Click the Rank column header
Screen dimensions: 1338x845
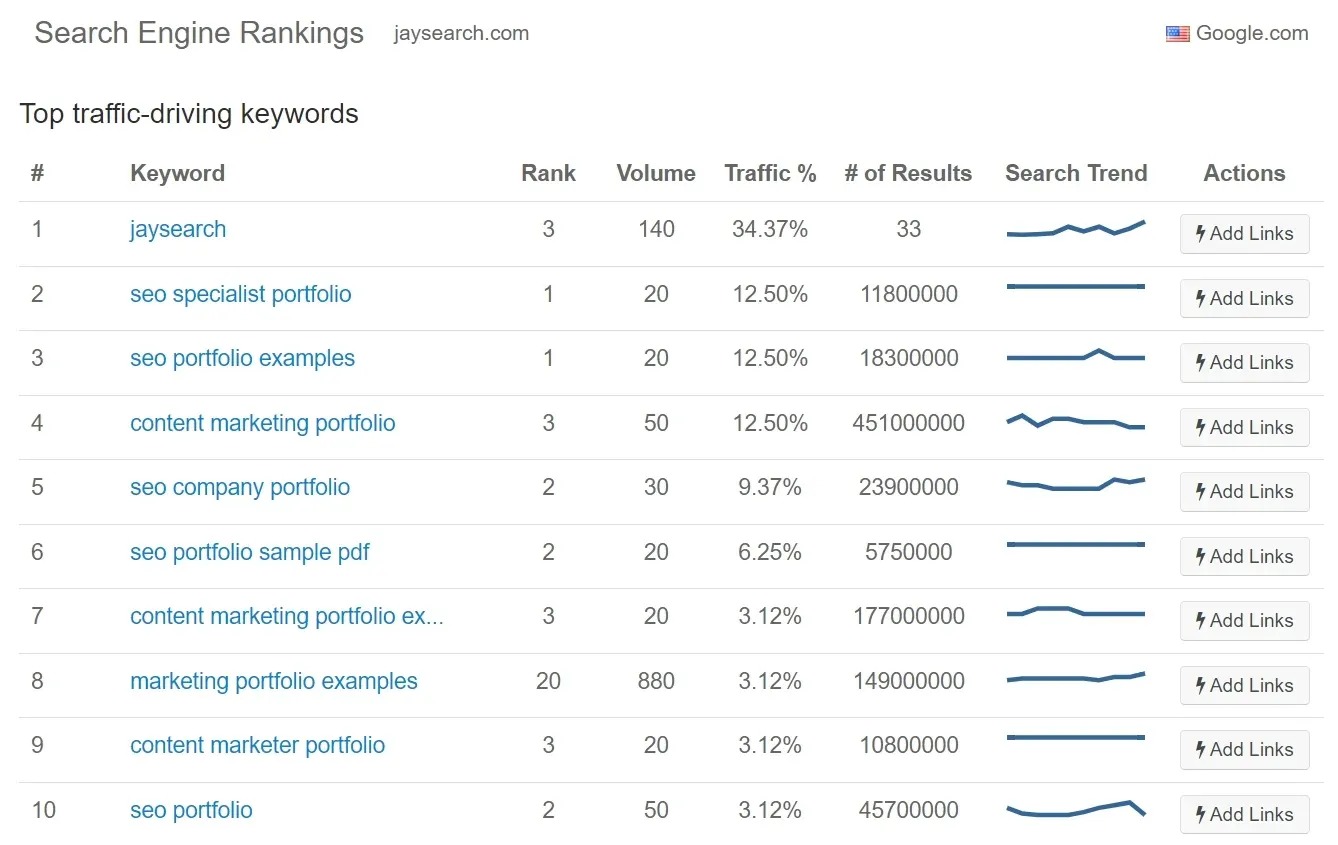548,173
